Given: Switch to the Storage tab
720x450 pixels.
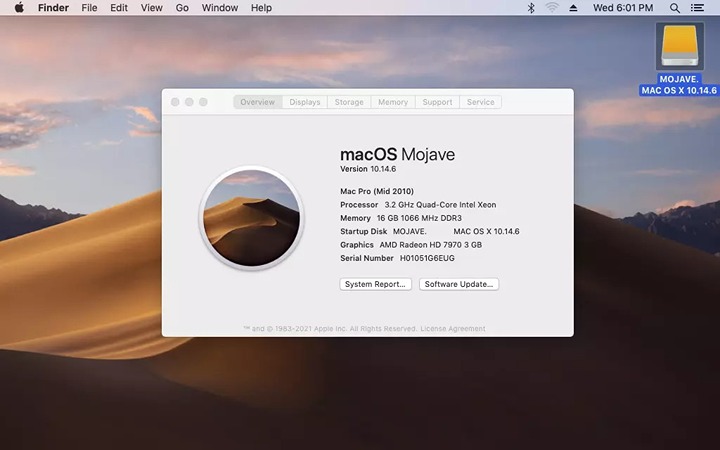Looking at the screenshot, I should point(349,102).
